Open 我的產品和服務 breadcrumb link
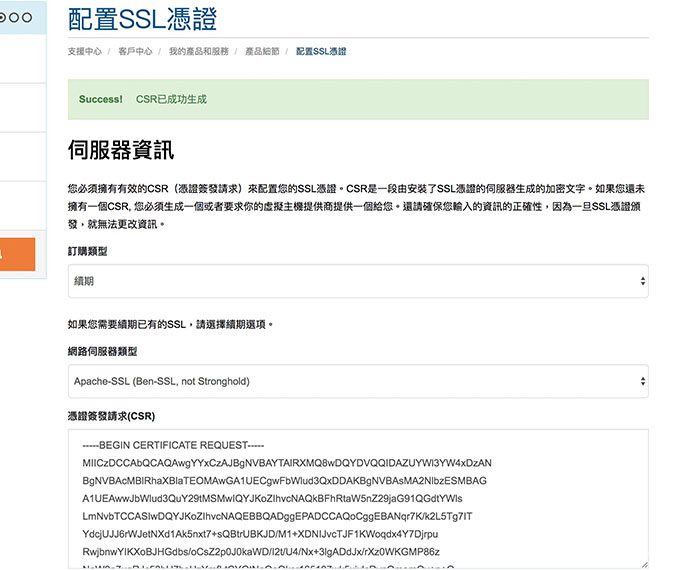The width and height of the screenshot is (700, 570). click(199, 51)
